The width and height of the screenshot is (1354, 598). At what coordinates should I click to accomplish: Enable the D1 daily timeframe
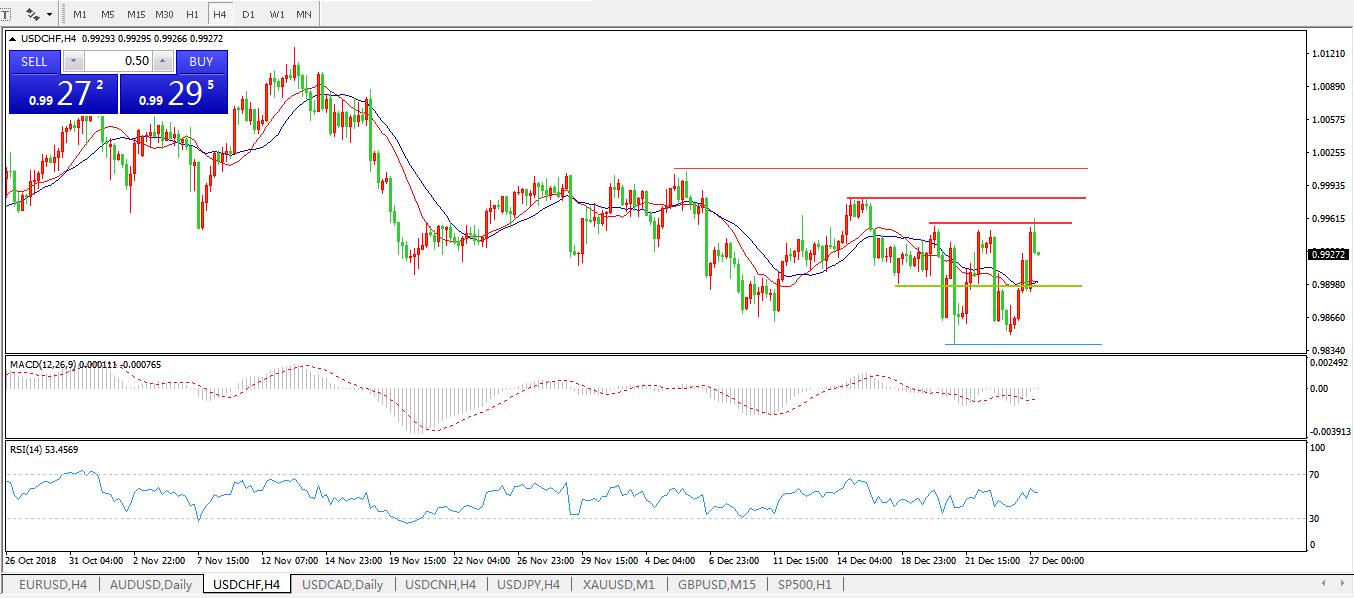248,15
